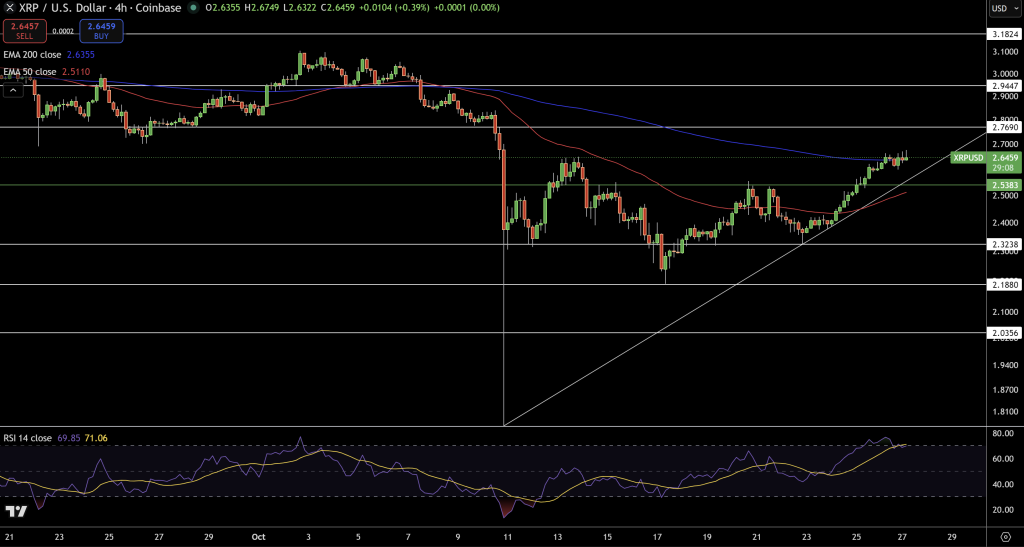Viewport: 1024px width, 547px height.
Task: Click the 2.6459 BUY button
Action: pyautogui.click(x=100, y=31)
